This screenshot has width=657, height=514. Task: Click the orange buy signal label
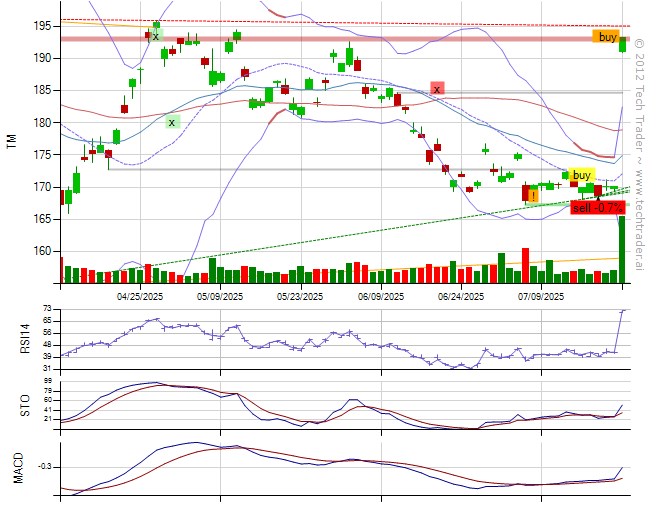tap(605, 37)
